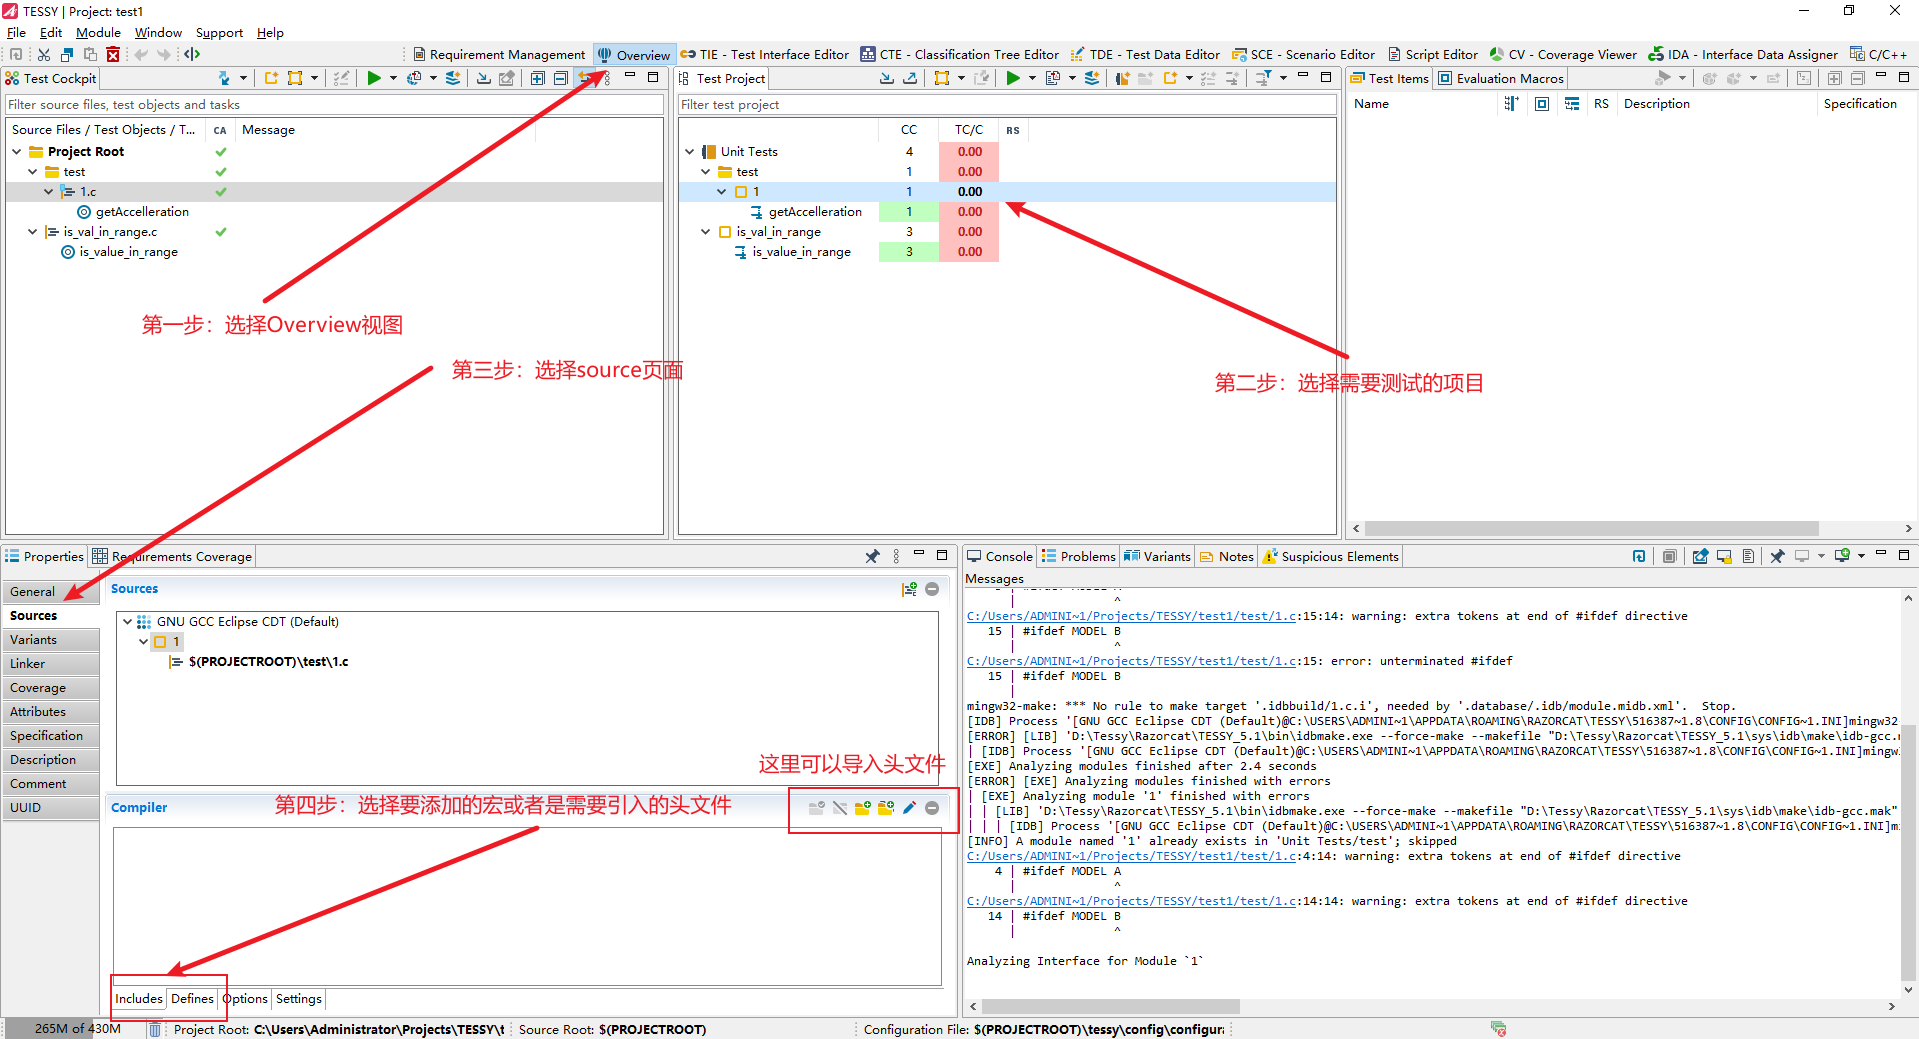Click expand-all plus icon in Test Cockpit toolbar

coord(538,78)
